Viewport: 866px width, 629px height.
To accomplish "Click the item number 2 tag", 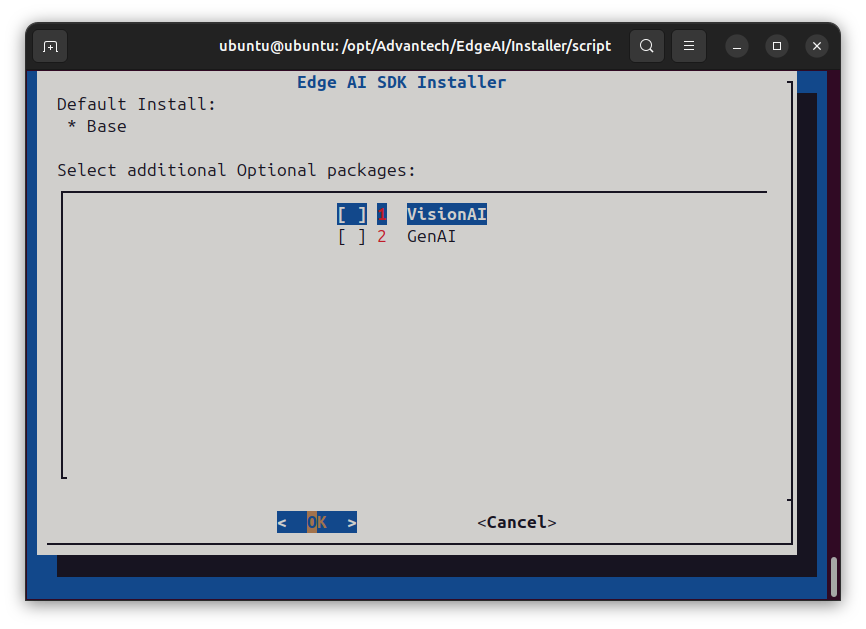I will tap(382, 237).
